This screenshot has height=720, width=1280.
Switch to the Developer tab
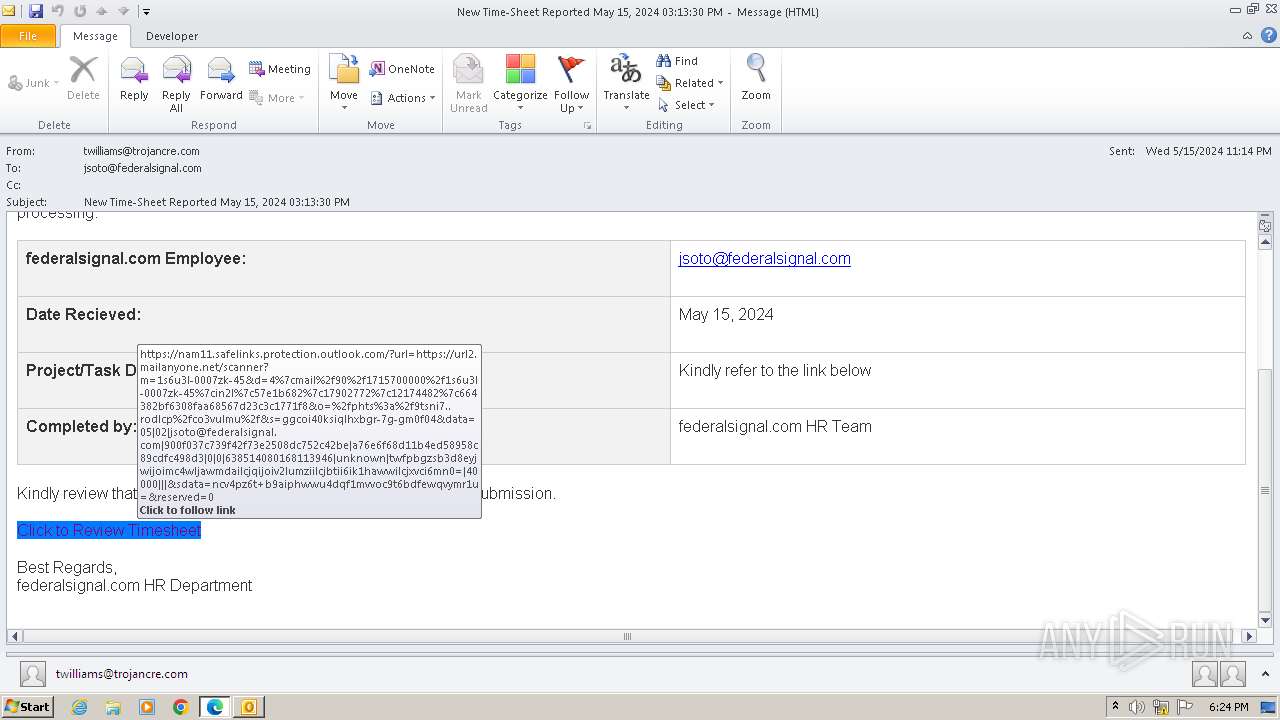(x=172, y=36)
